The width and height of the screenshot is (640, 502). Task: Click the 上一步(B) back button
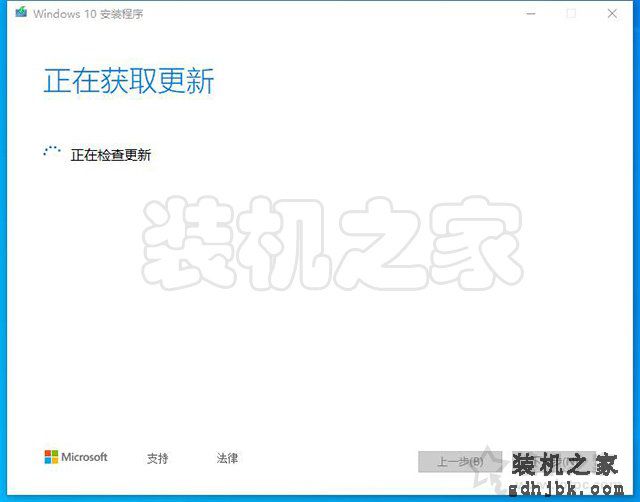[460, 462]
